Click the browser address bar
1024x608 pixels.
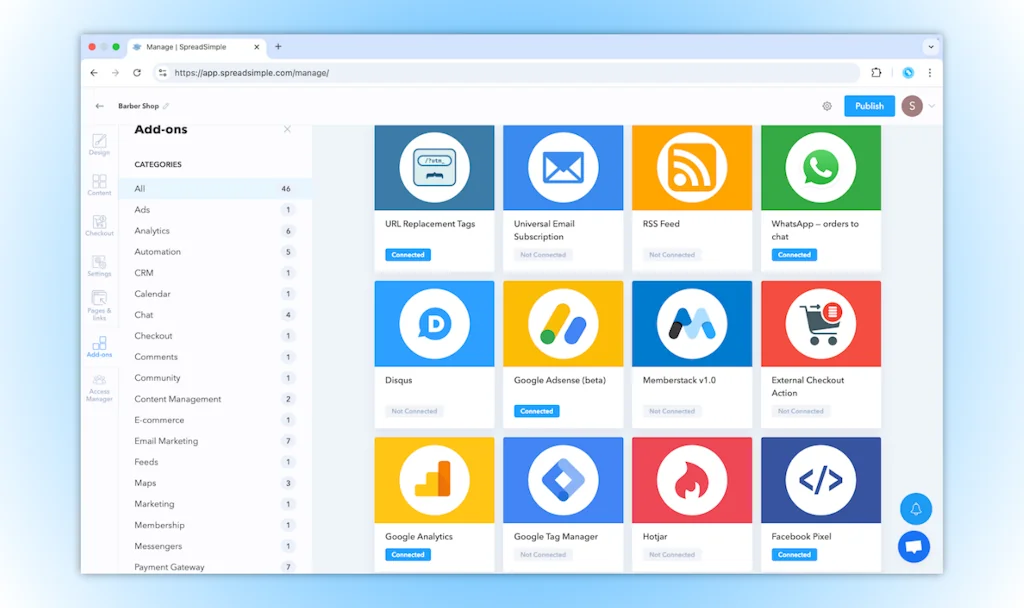tap(500, 73)
